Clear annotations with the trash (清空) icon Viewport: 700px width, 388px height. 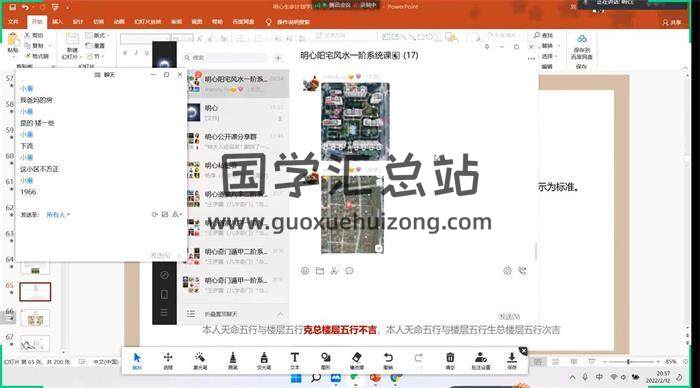(450, 360)
